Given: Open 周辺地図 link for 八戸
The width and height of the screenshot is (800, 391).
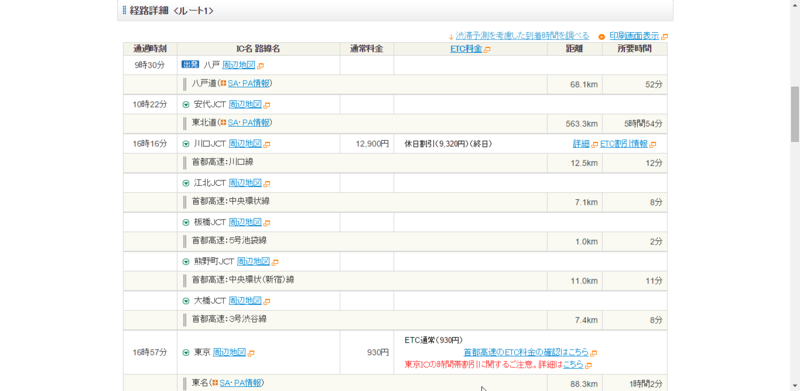Looking at the screenshot, I should point(239,65).
